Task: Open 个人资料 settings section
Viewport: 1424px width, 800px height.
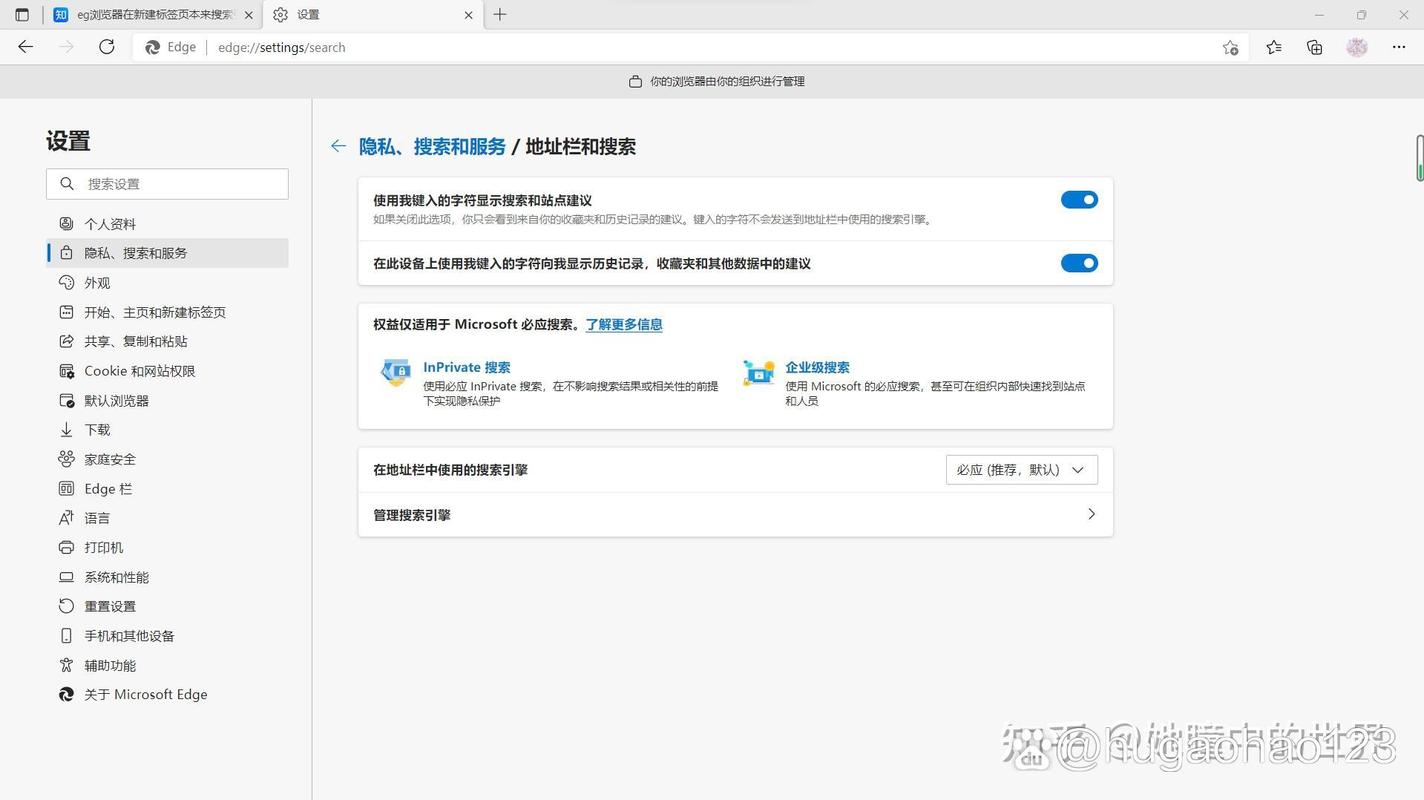Action: tap(167, 224)
